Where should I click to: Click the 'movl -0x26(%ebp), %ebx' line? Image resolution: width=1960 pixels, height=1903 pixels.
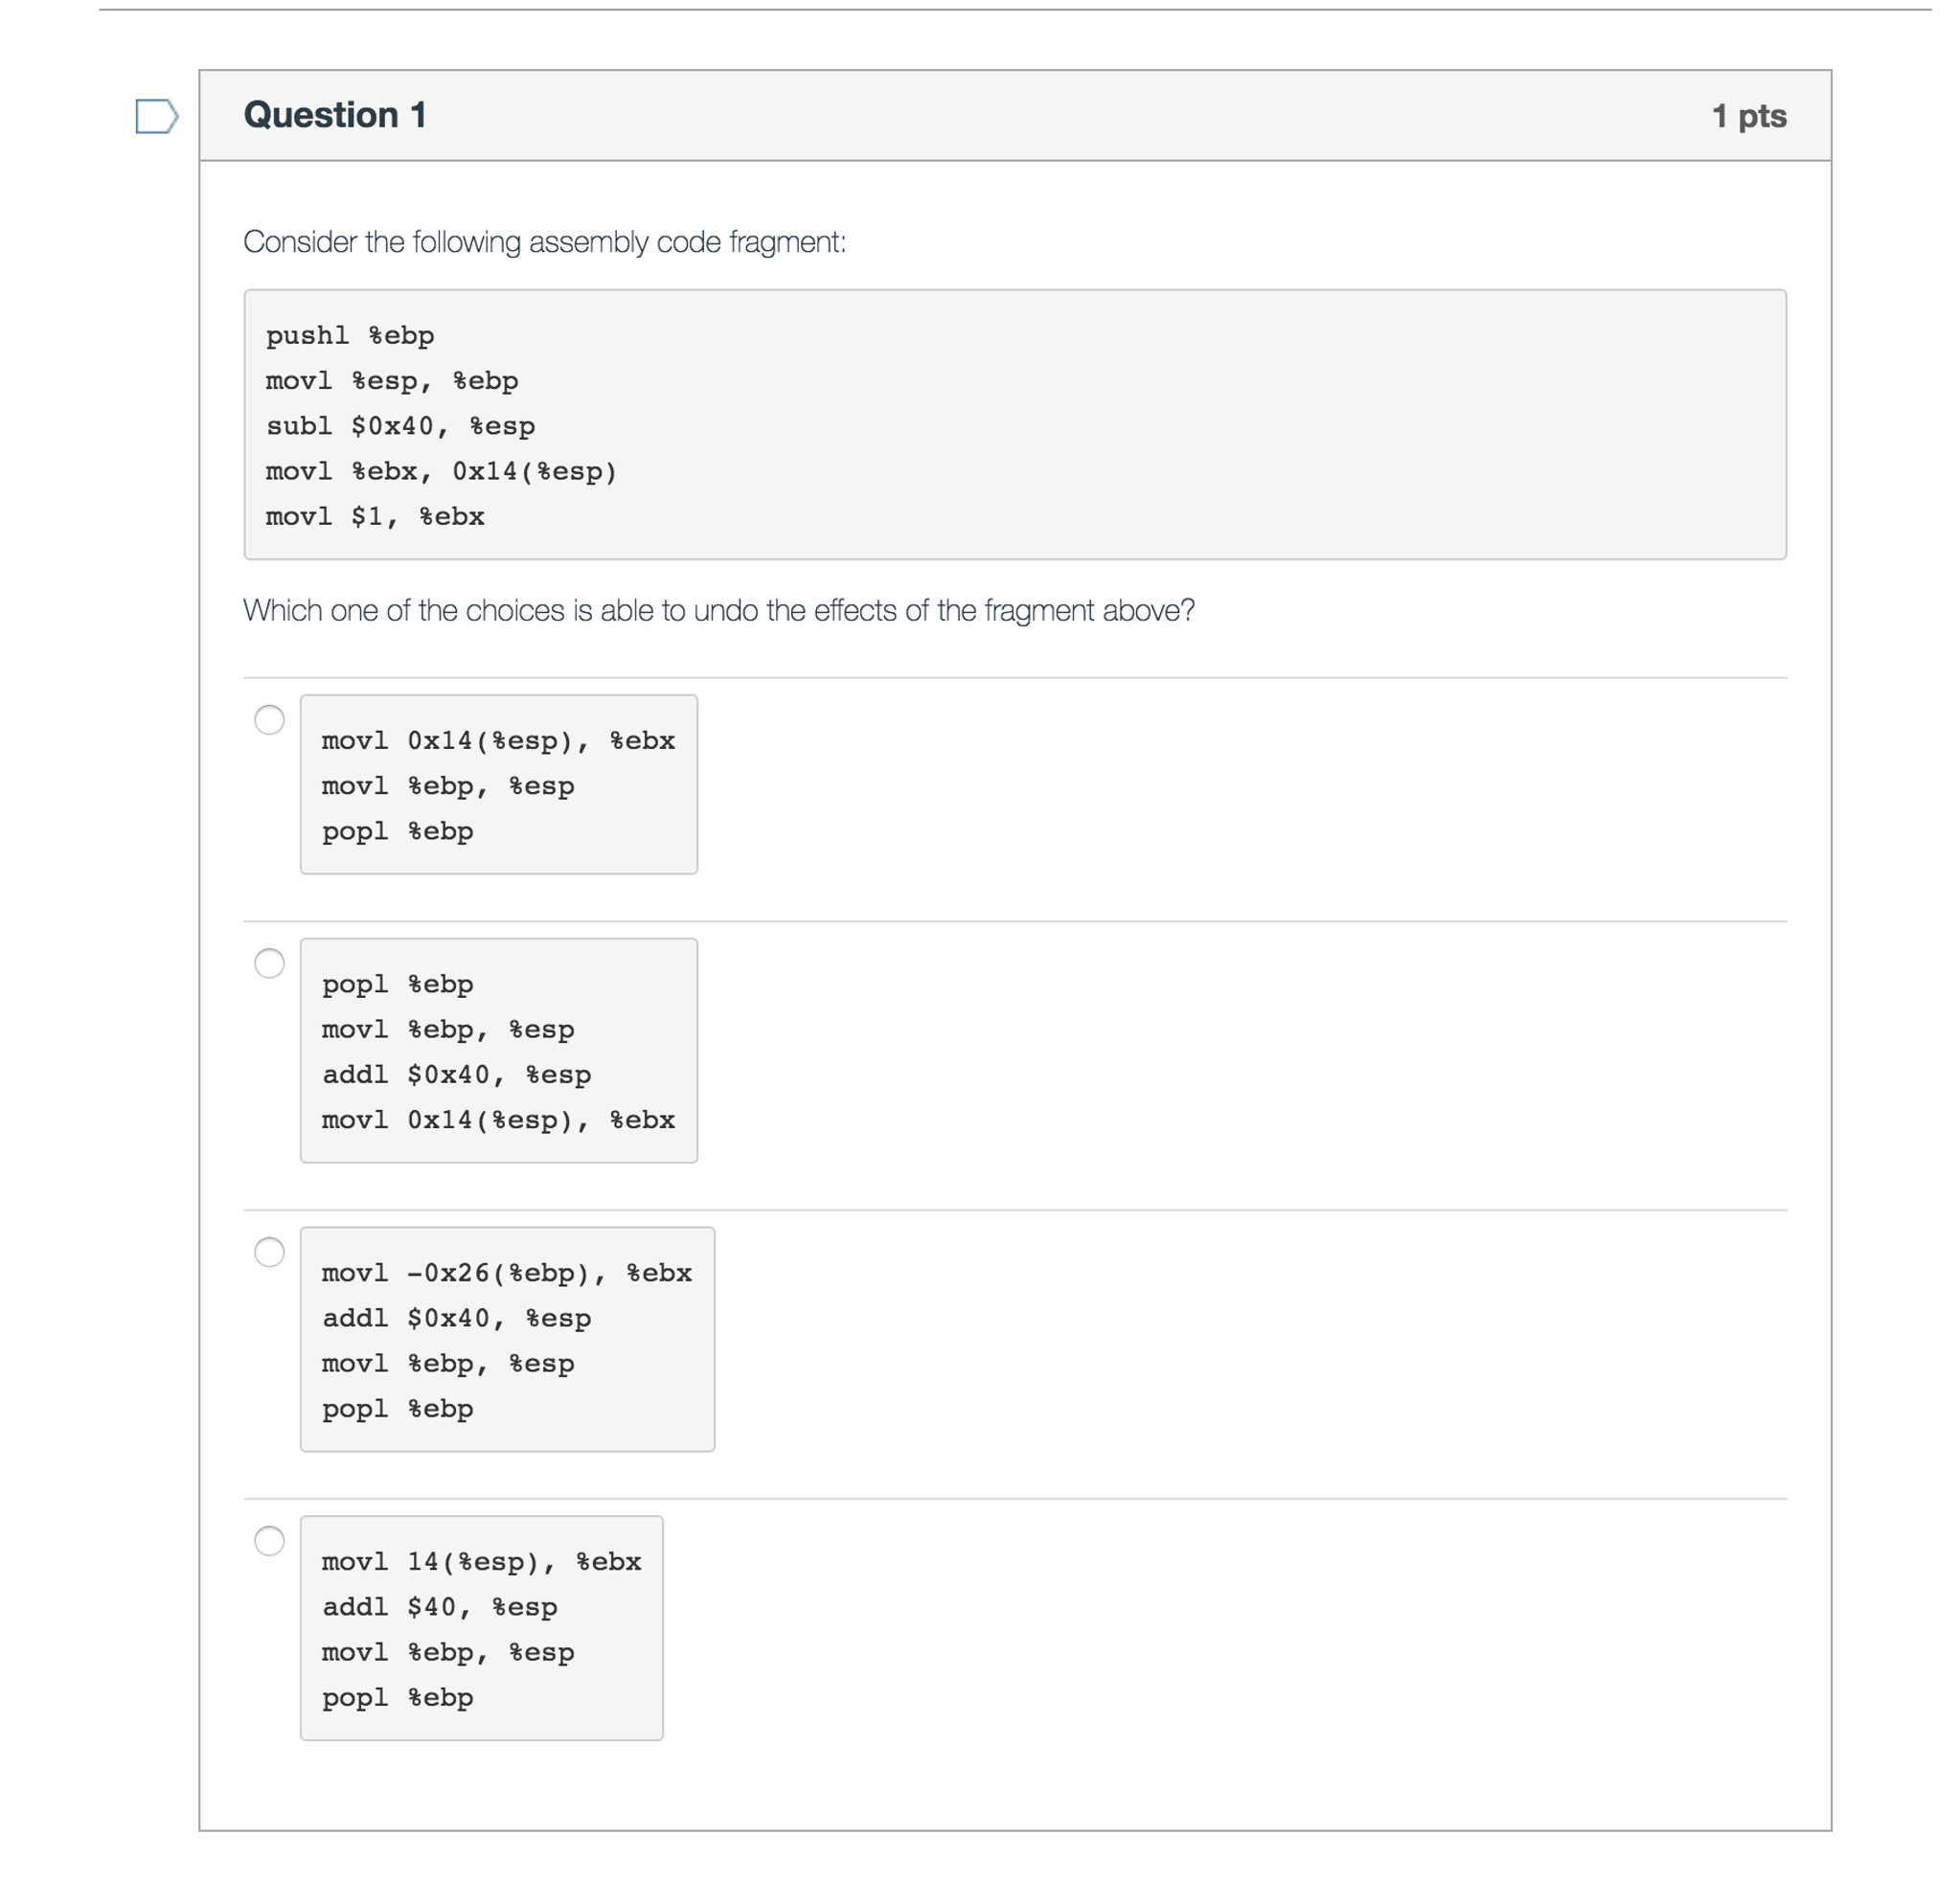click(x=506, y=1273)
